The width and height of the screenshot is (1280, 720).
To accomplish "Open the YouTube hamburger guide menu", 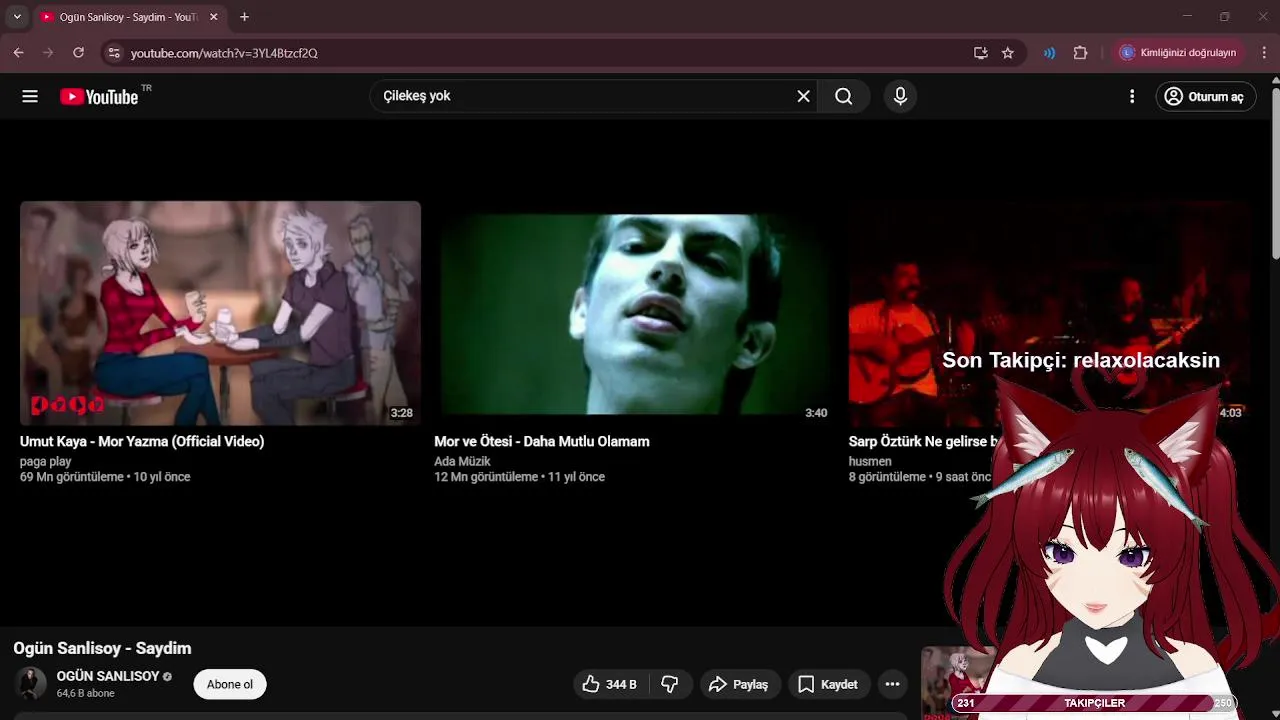I will (30, 96).
